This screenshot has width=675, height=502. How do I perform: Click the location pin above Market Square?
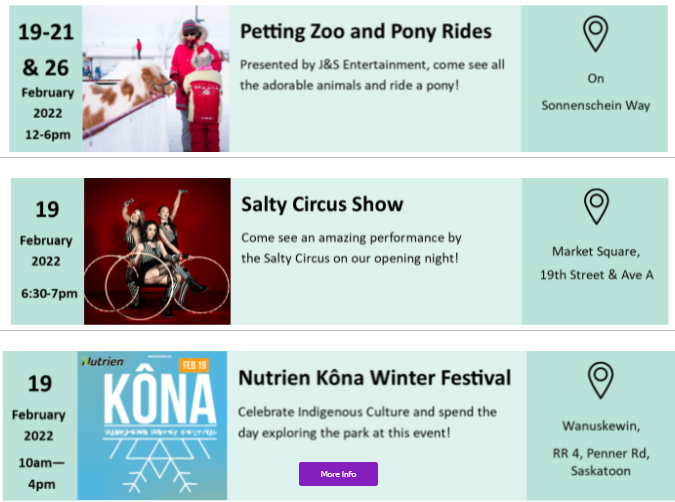pyautogui.click(x=596, y=206)
